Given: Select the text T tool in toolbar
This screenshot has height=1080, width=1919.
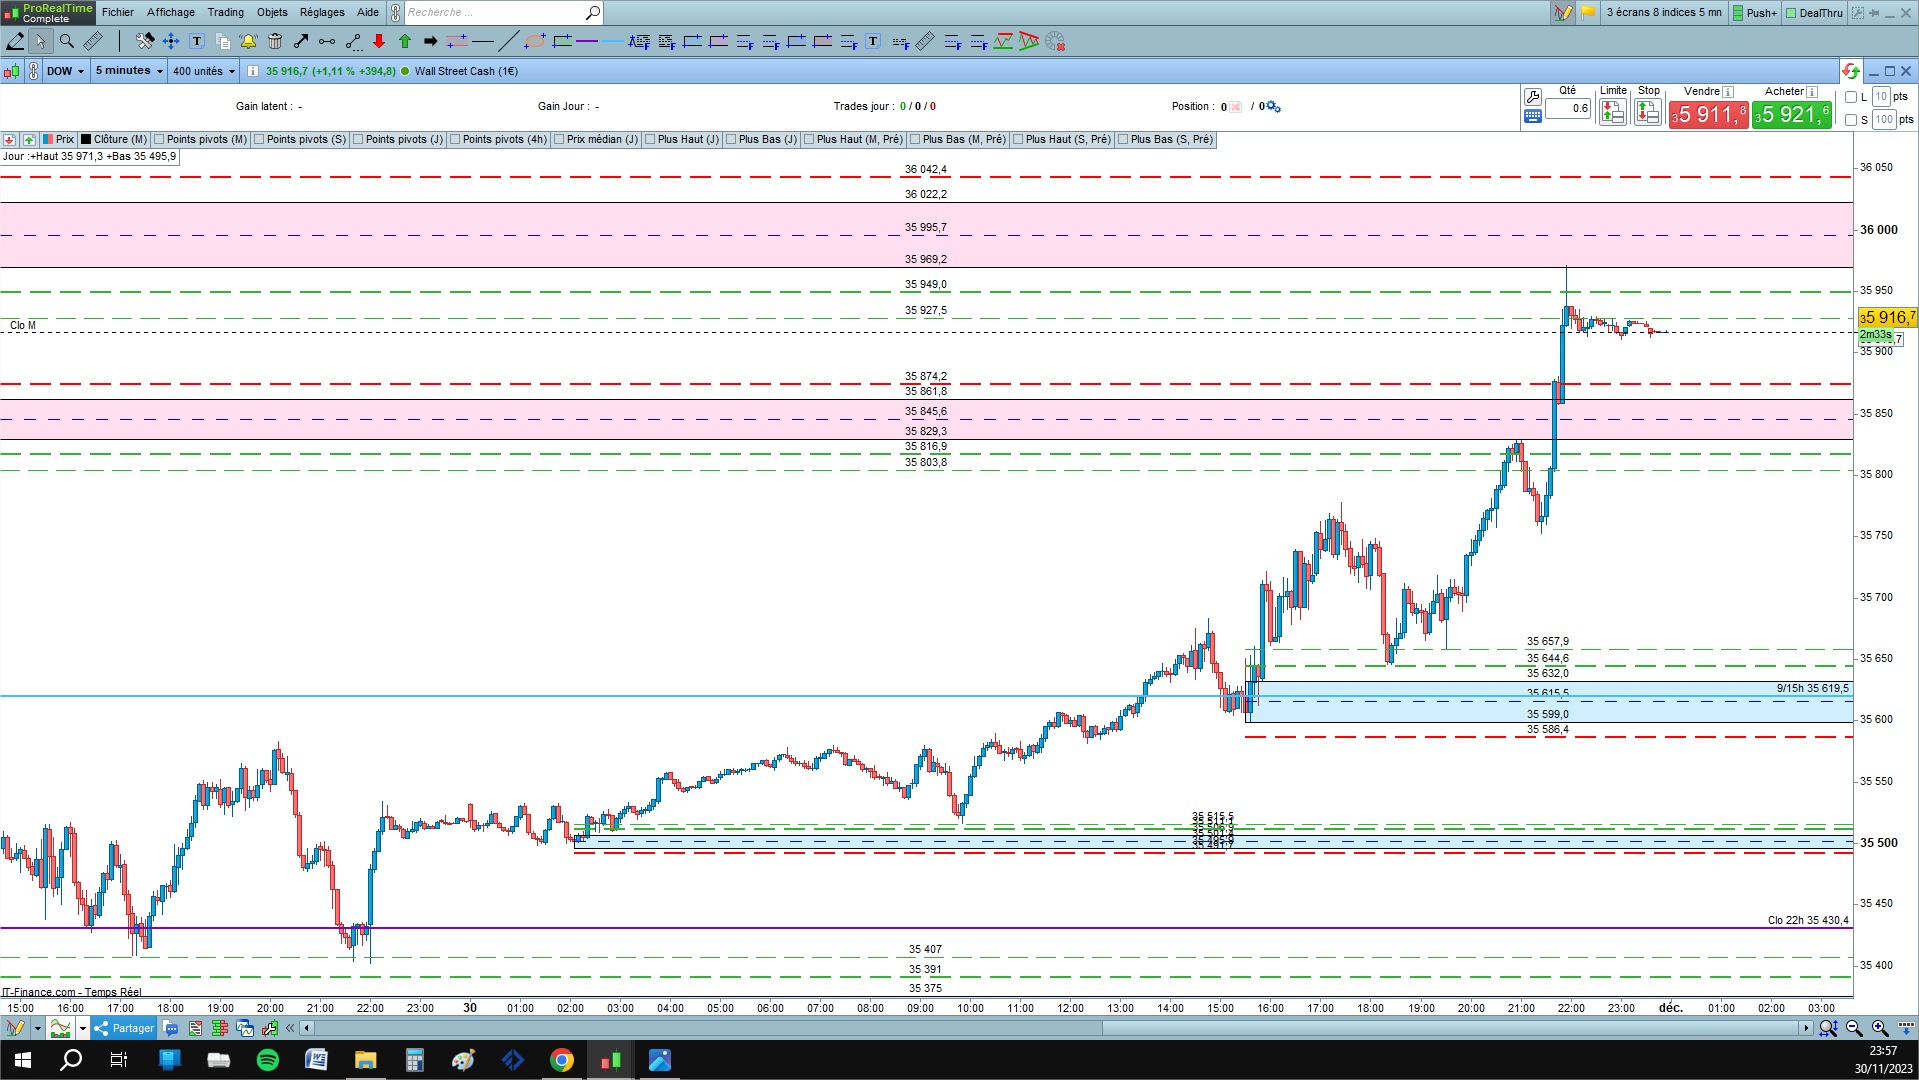Looking at the screenshot, I should click(x=196, y=41).
